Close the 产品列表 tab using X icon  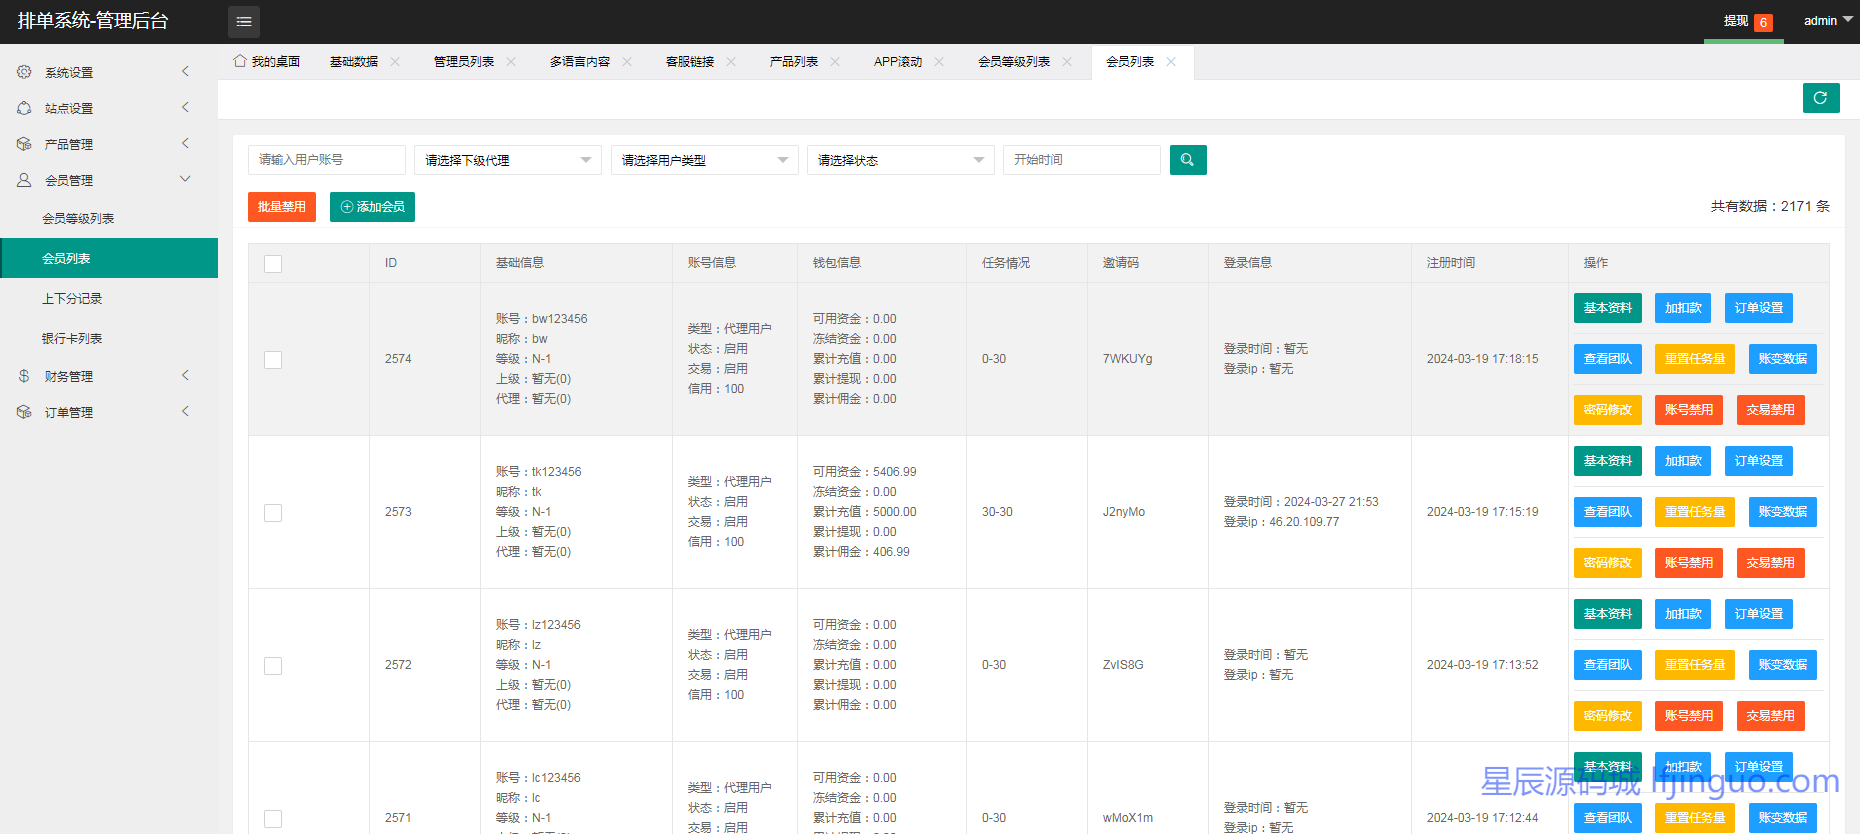(x=835, y=62)
